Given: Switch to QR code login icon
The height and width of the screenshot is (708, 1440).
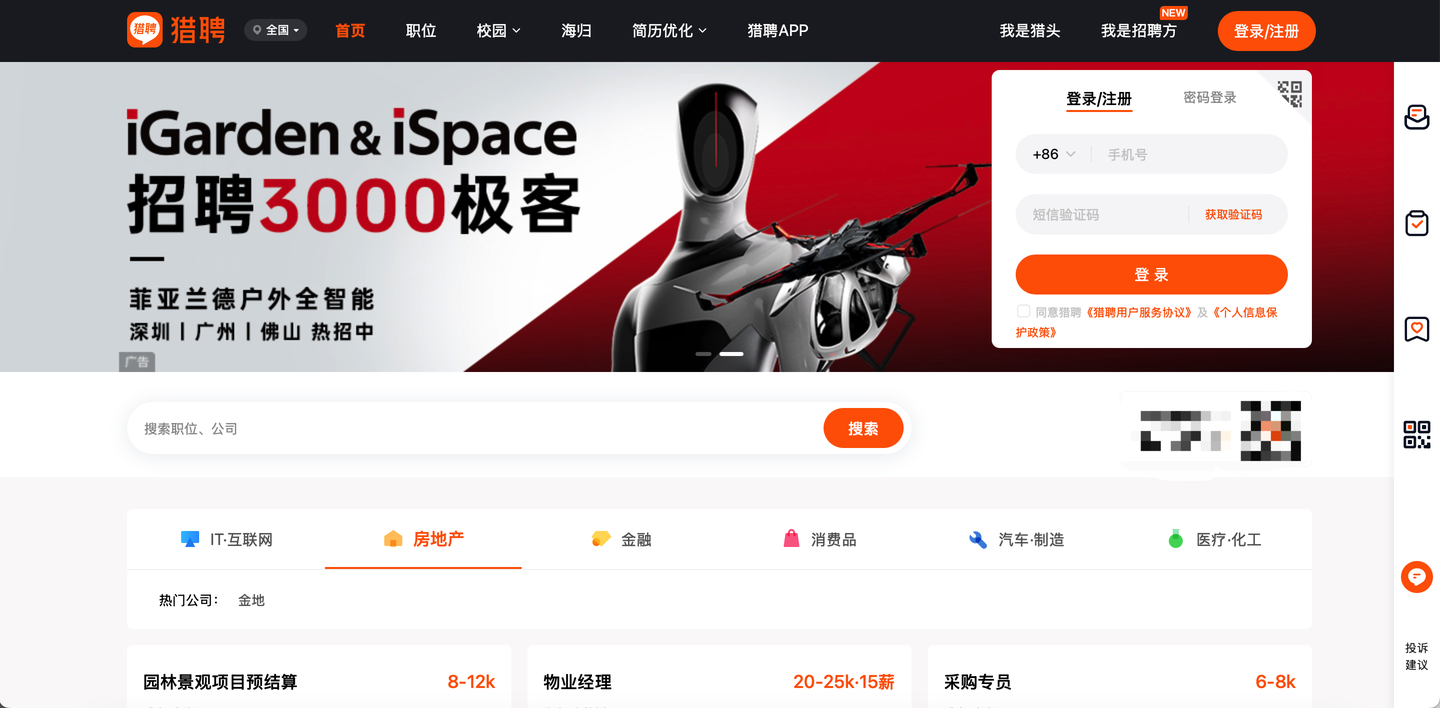Looking at the screenshot, I should [1290, 94].
